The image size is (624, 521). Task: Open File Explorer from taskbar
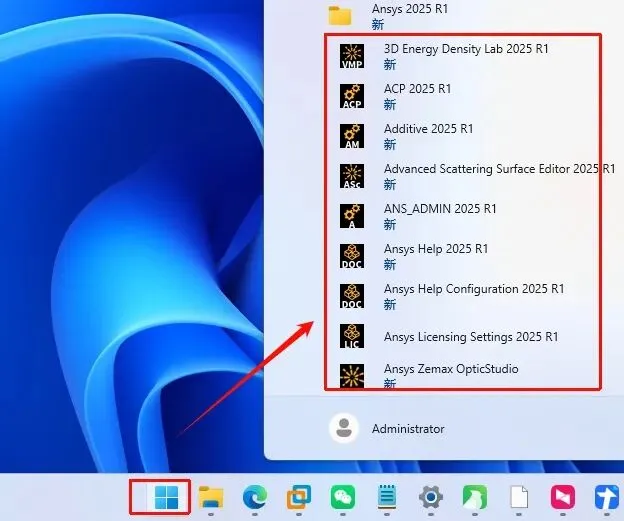pyautogui.click(x=211, y=498)
